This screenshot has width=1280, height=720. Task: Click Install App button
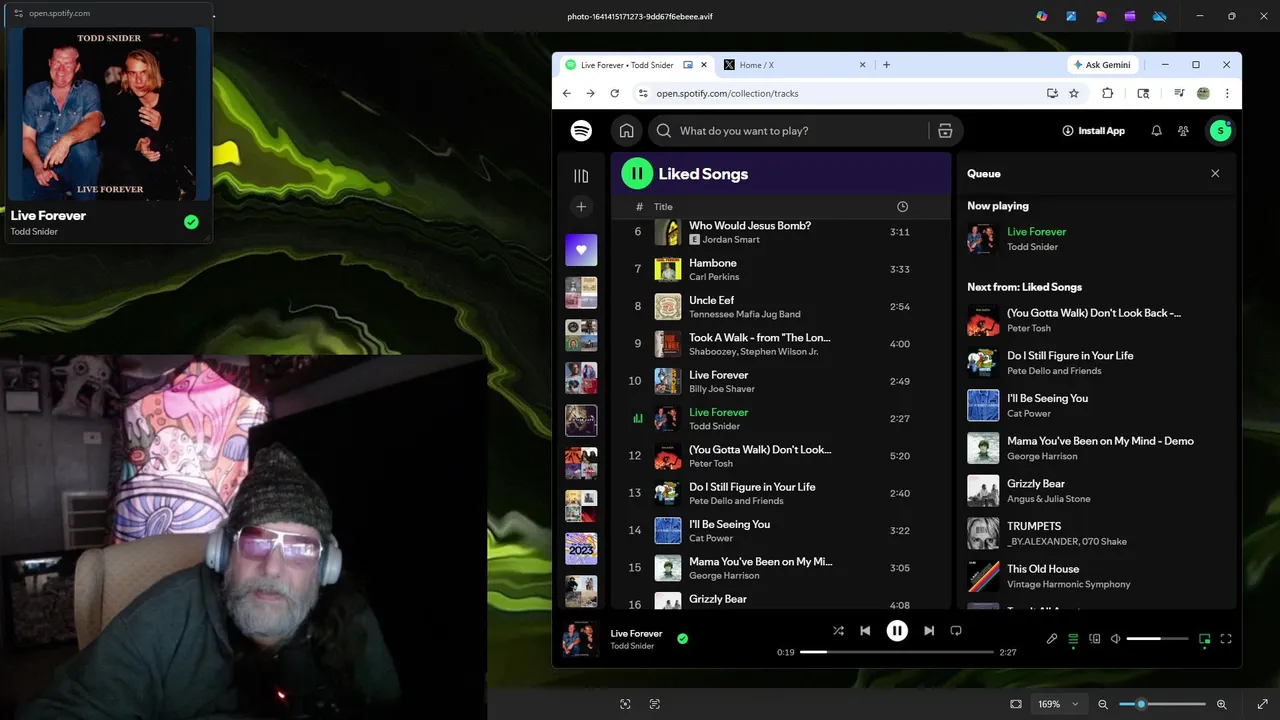click(x=1094, y=131)
